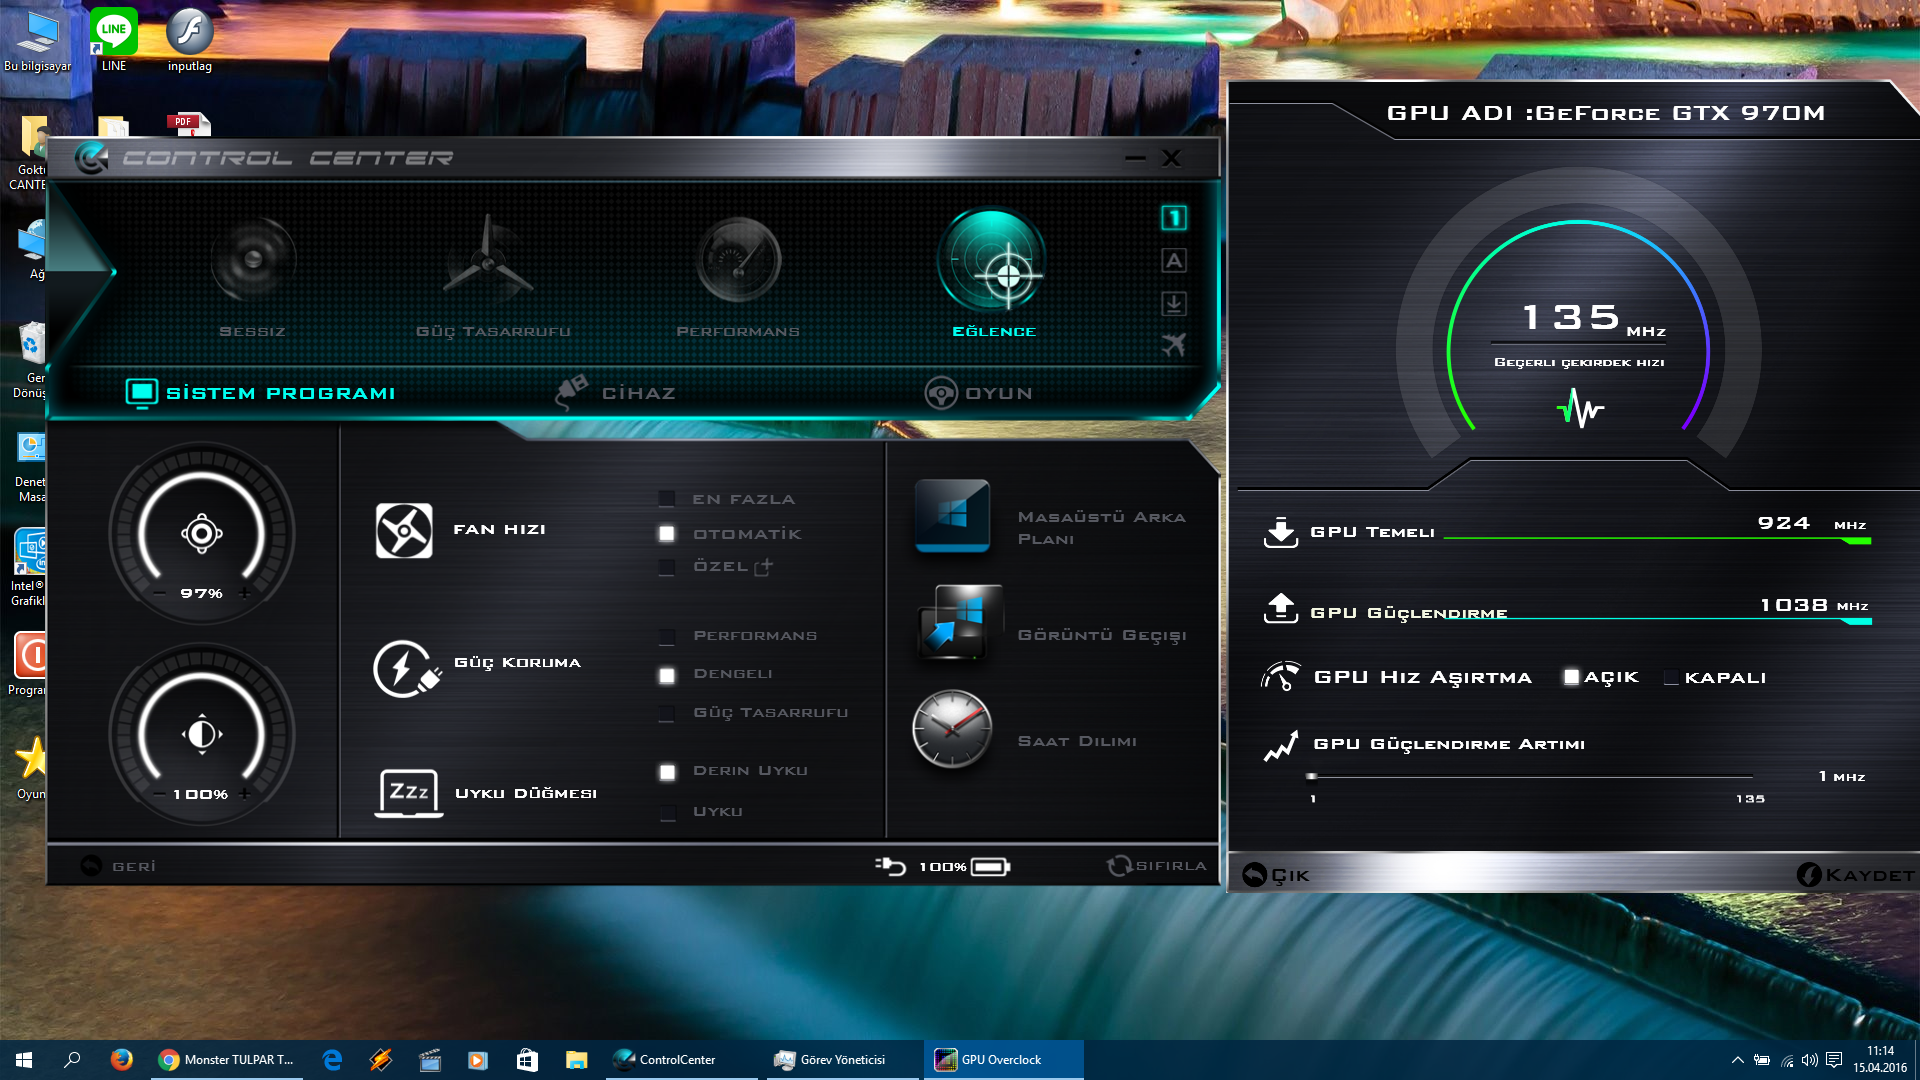Select Güç Tasarrufu power plan checkbox
This screenshot has width=1920, height=1080.
(667, 713)
